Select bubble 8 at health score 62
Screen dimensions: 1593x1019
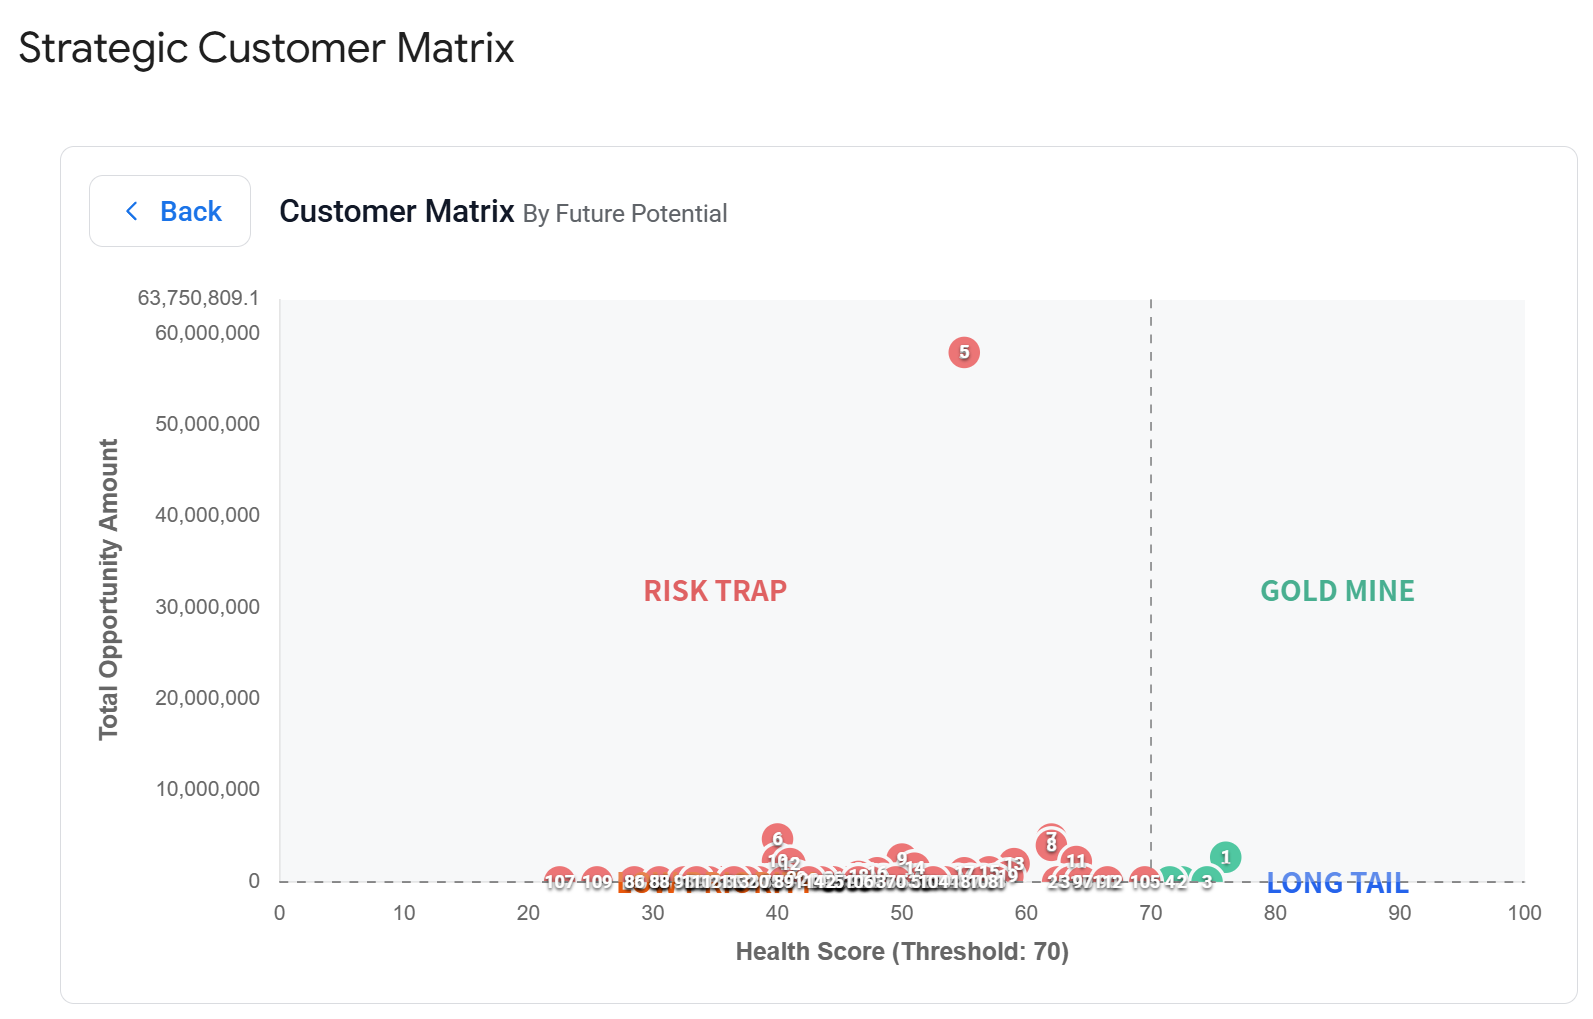[x=1050, y=846]
